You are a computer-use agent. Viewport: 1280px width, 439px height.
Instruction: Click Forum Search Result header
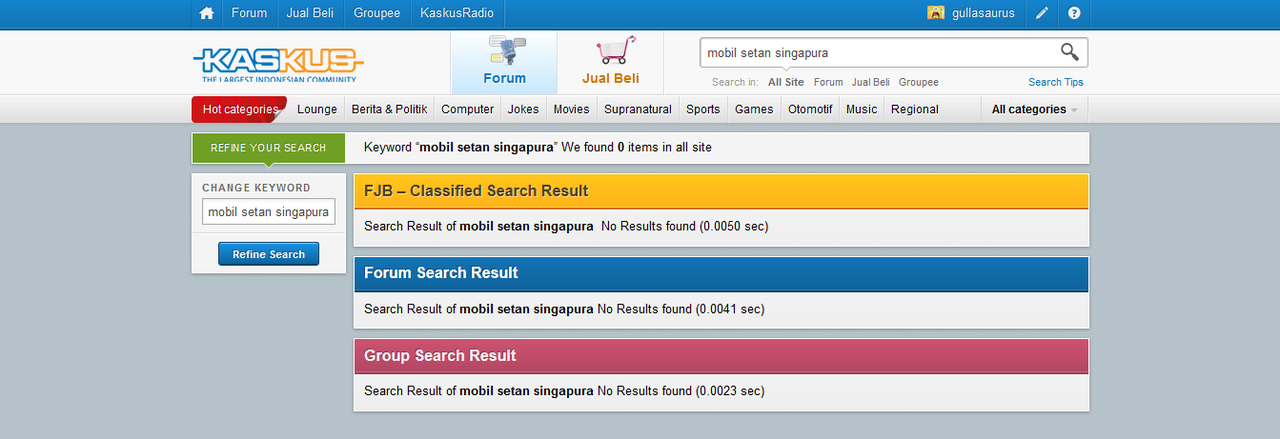click(x=721, y=273)
